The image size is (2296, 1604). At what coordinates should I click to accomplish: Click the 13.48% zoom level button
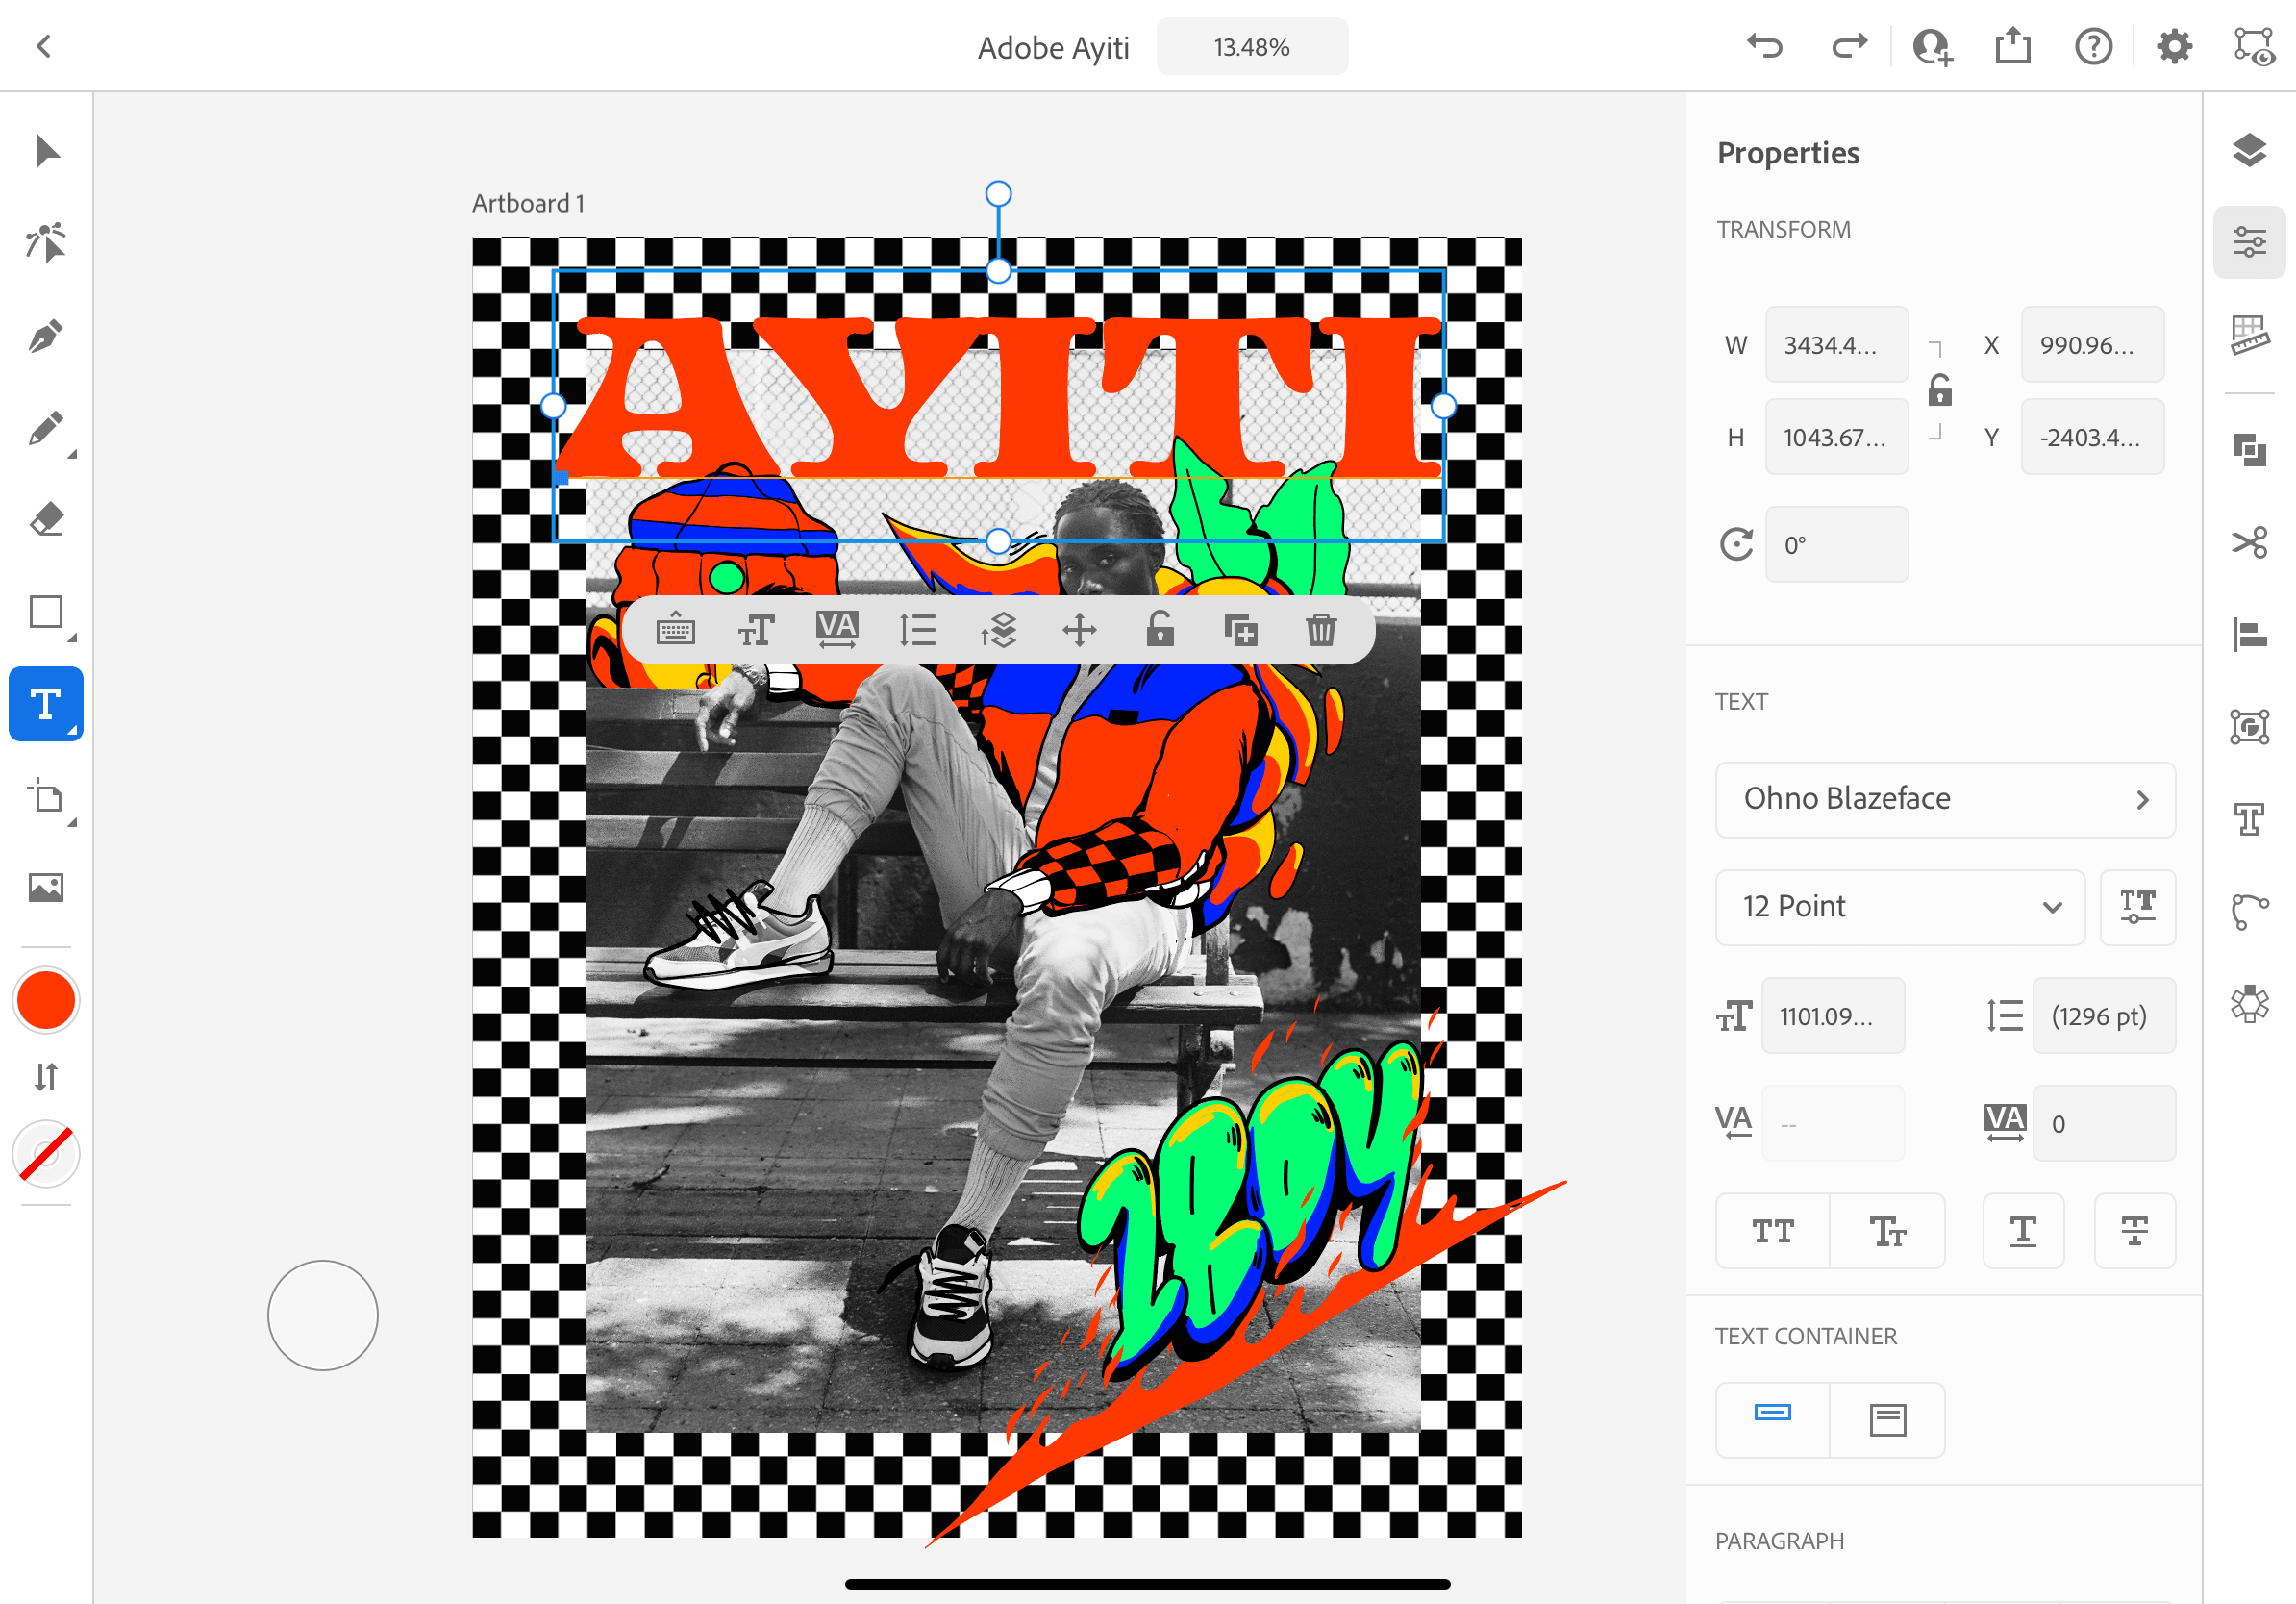1251,47
